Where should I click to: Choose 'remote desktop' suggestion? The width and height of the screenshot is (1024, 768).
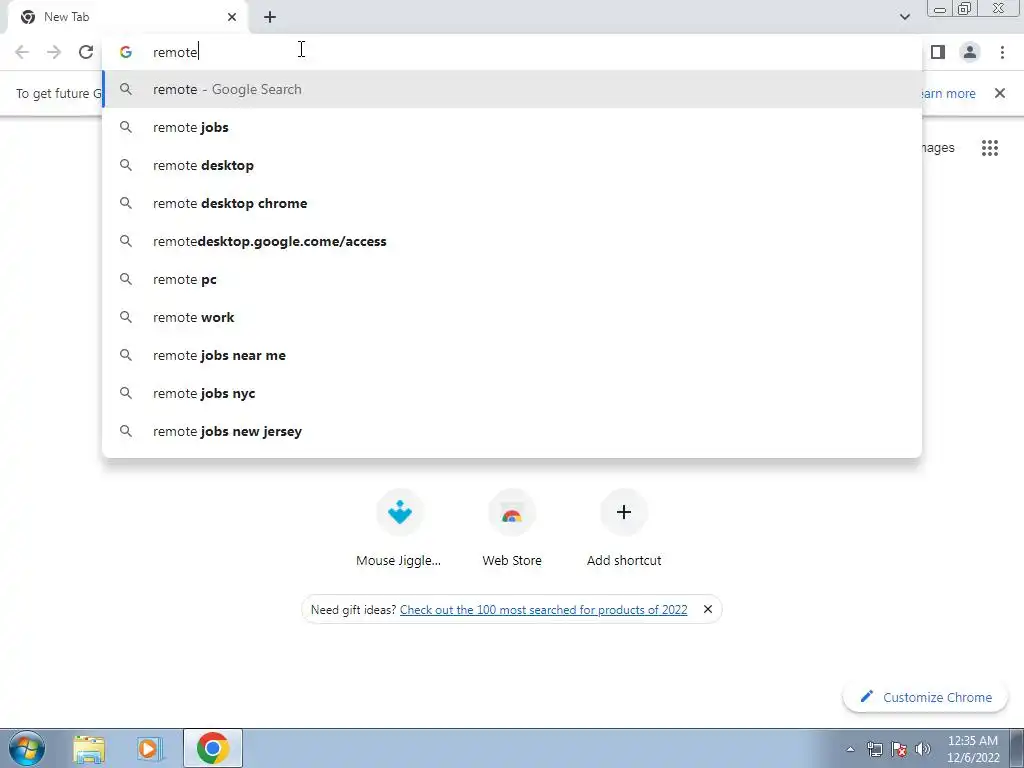pyautogui.click(x=512, y=165)
